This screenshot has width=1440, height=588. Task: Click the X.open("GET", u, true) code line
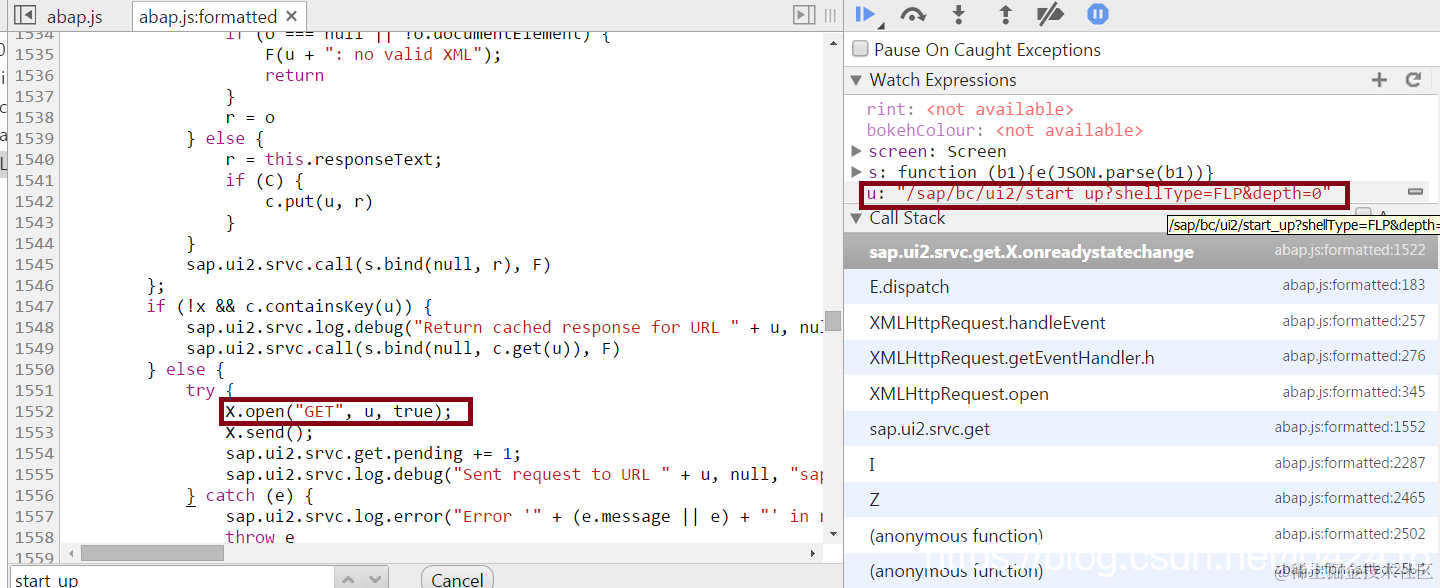[x=338, y=411]
